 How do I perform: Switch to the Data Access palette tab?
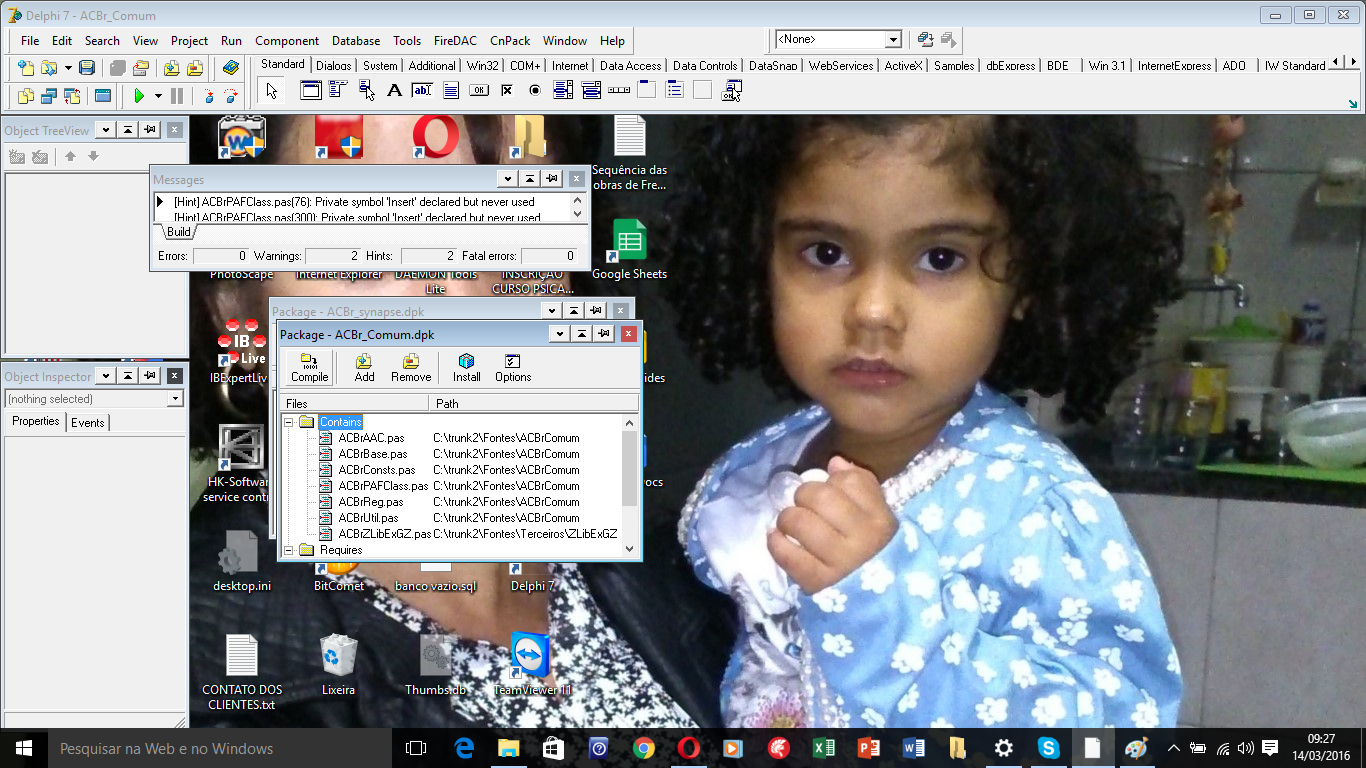(x=630, y=66)
